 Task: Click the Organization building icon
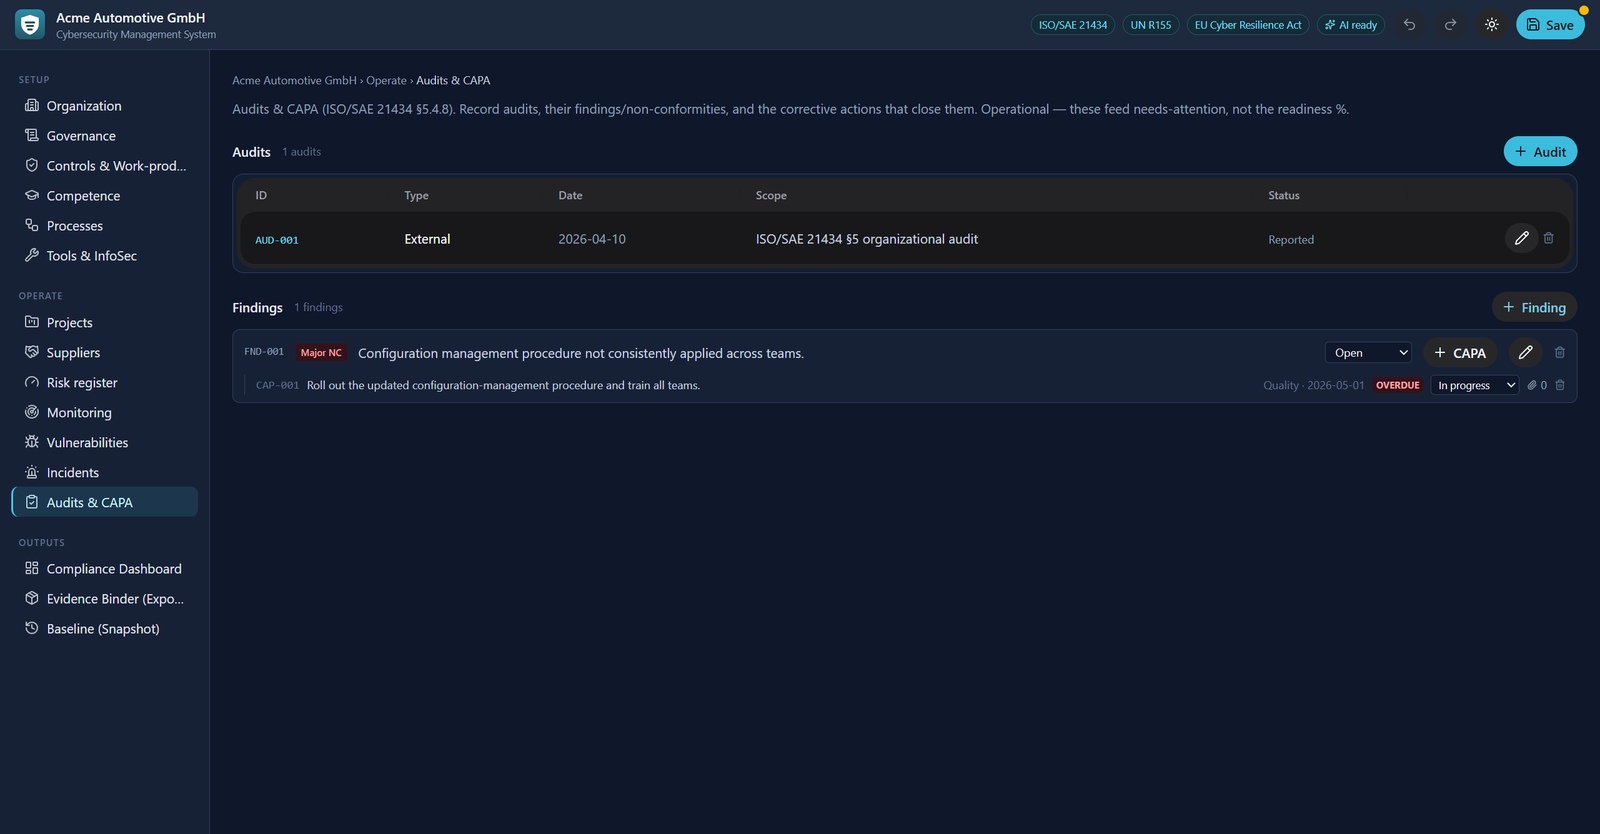point(32,105)
